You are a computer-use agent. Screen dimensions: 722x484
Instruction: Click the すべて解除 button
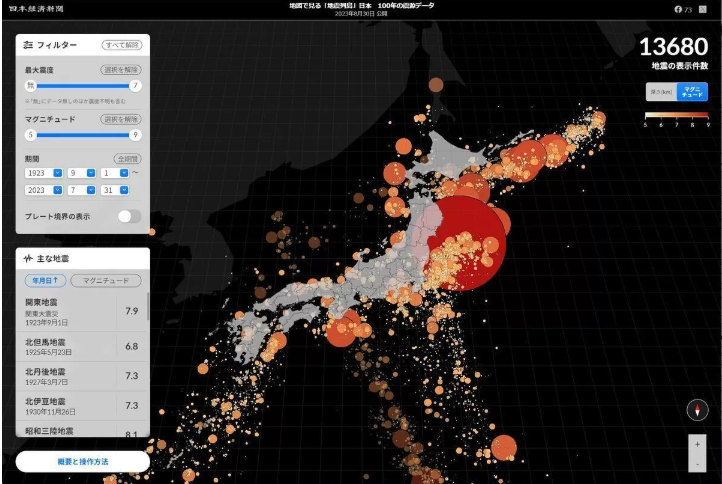point(121,46)
